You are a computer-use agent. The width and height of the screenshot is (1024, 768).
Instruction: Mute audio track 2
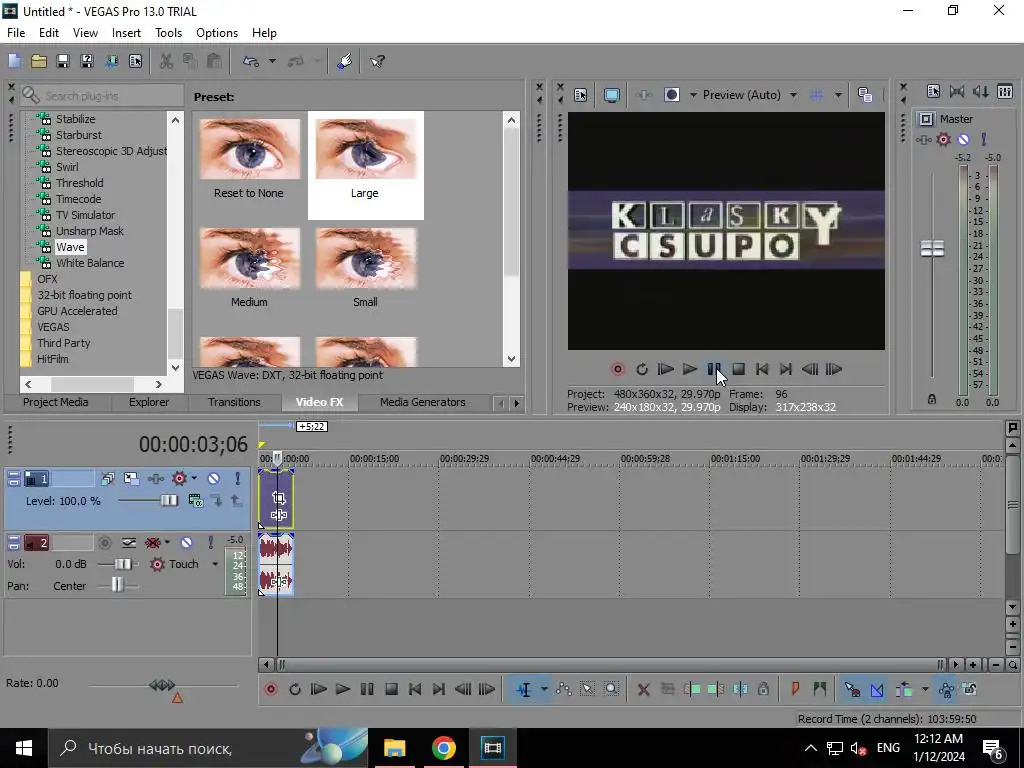[x=186, y=543]
